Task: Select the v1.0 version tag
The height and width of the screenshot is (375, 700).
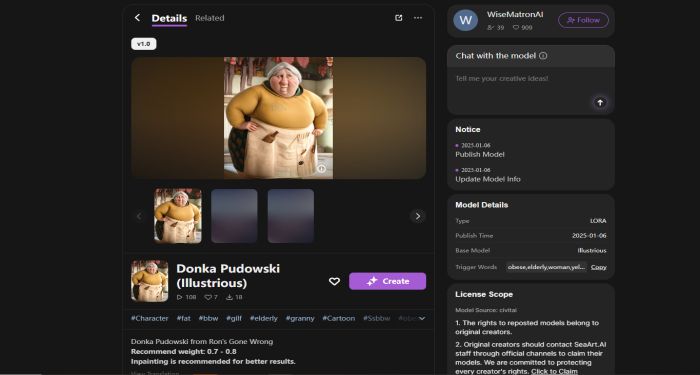Action: 144,44
